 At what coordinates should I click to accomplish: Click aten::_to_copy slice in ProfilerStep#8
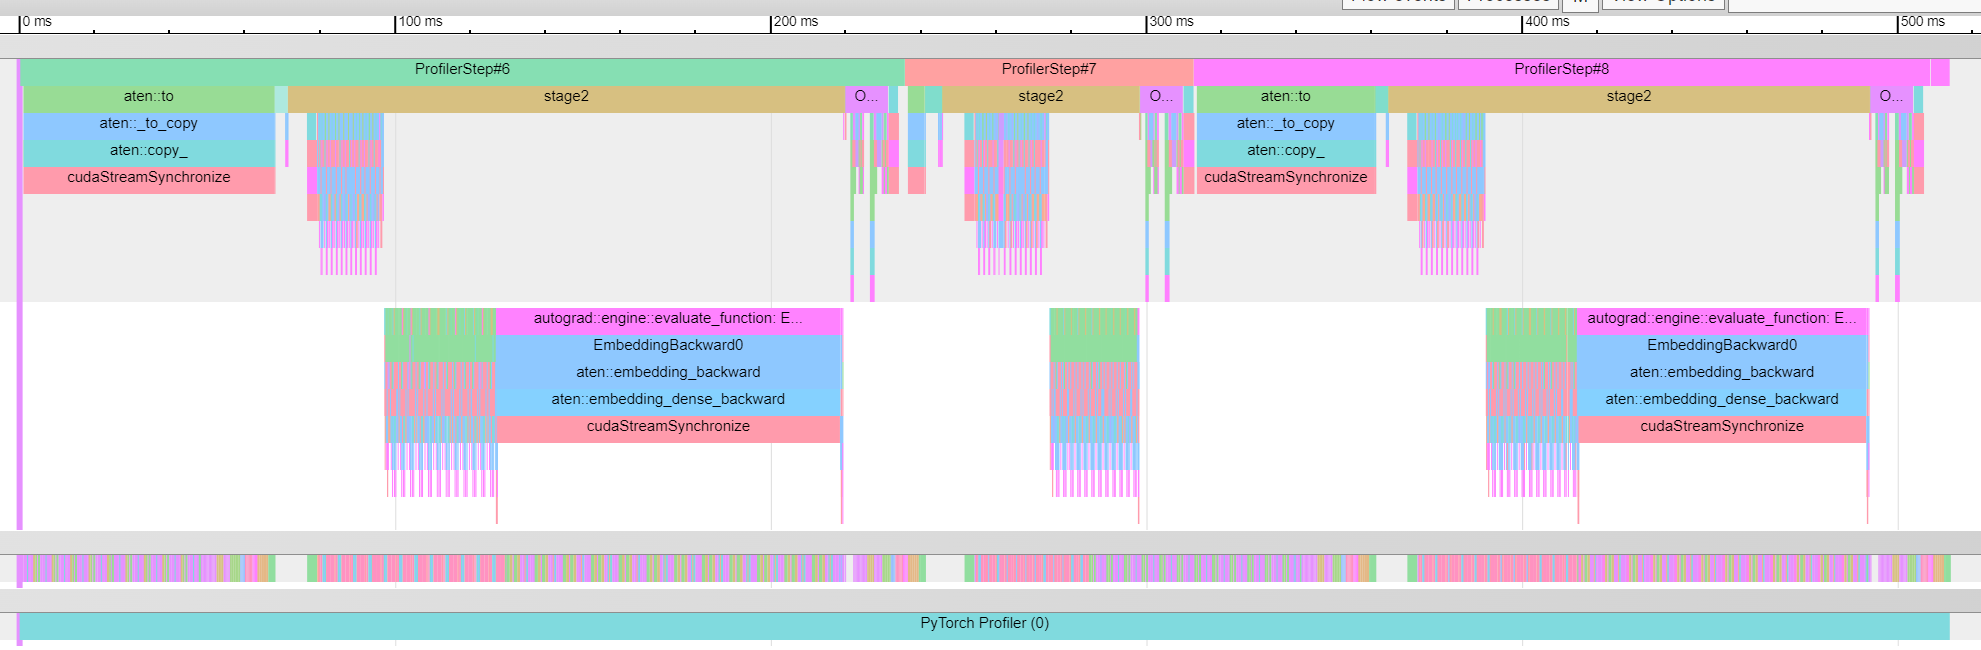[x=1285, y=124]
